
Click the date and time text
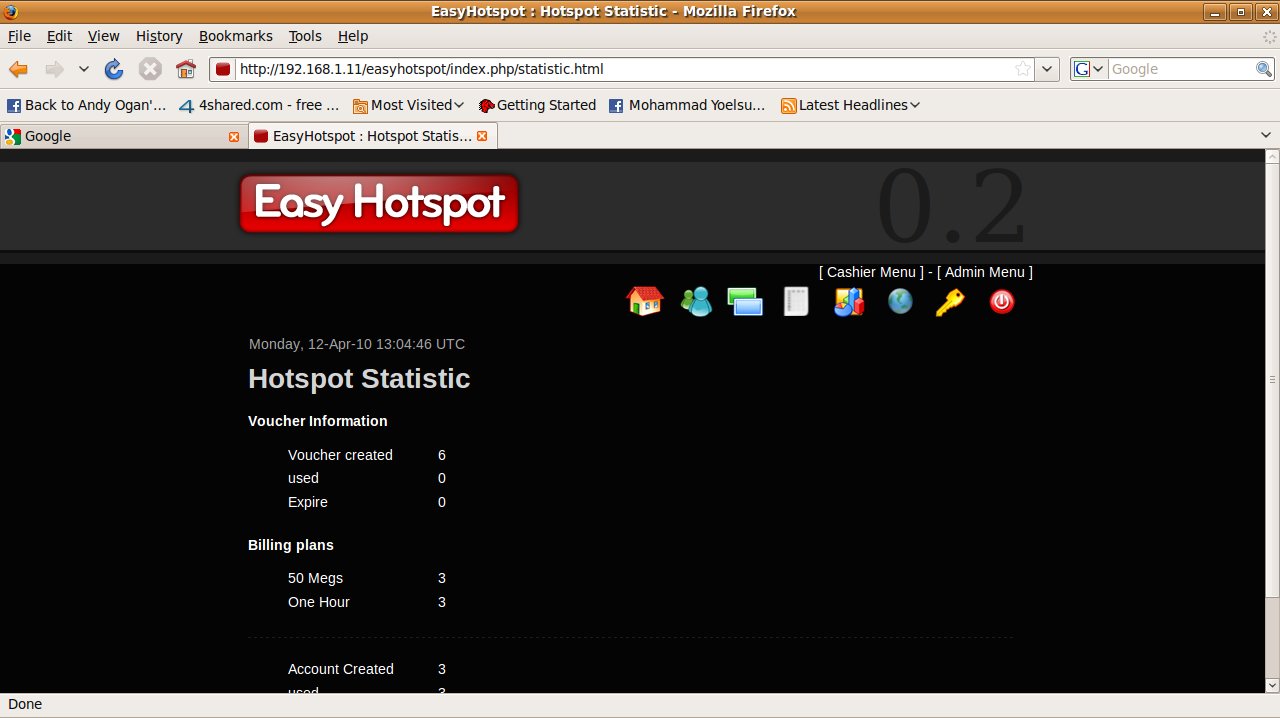(357, 344)
